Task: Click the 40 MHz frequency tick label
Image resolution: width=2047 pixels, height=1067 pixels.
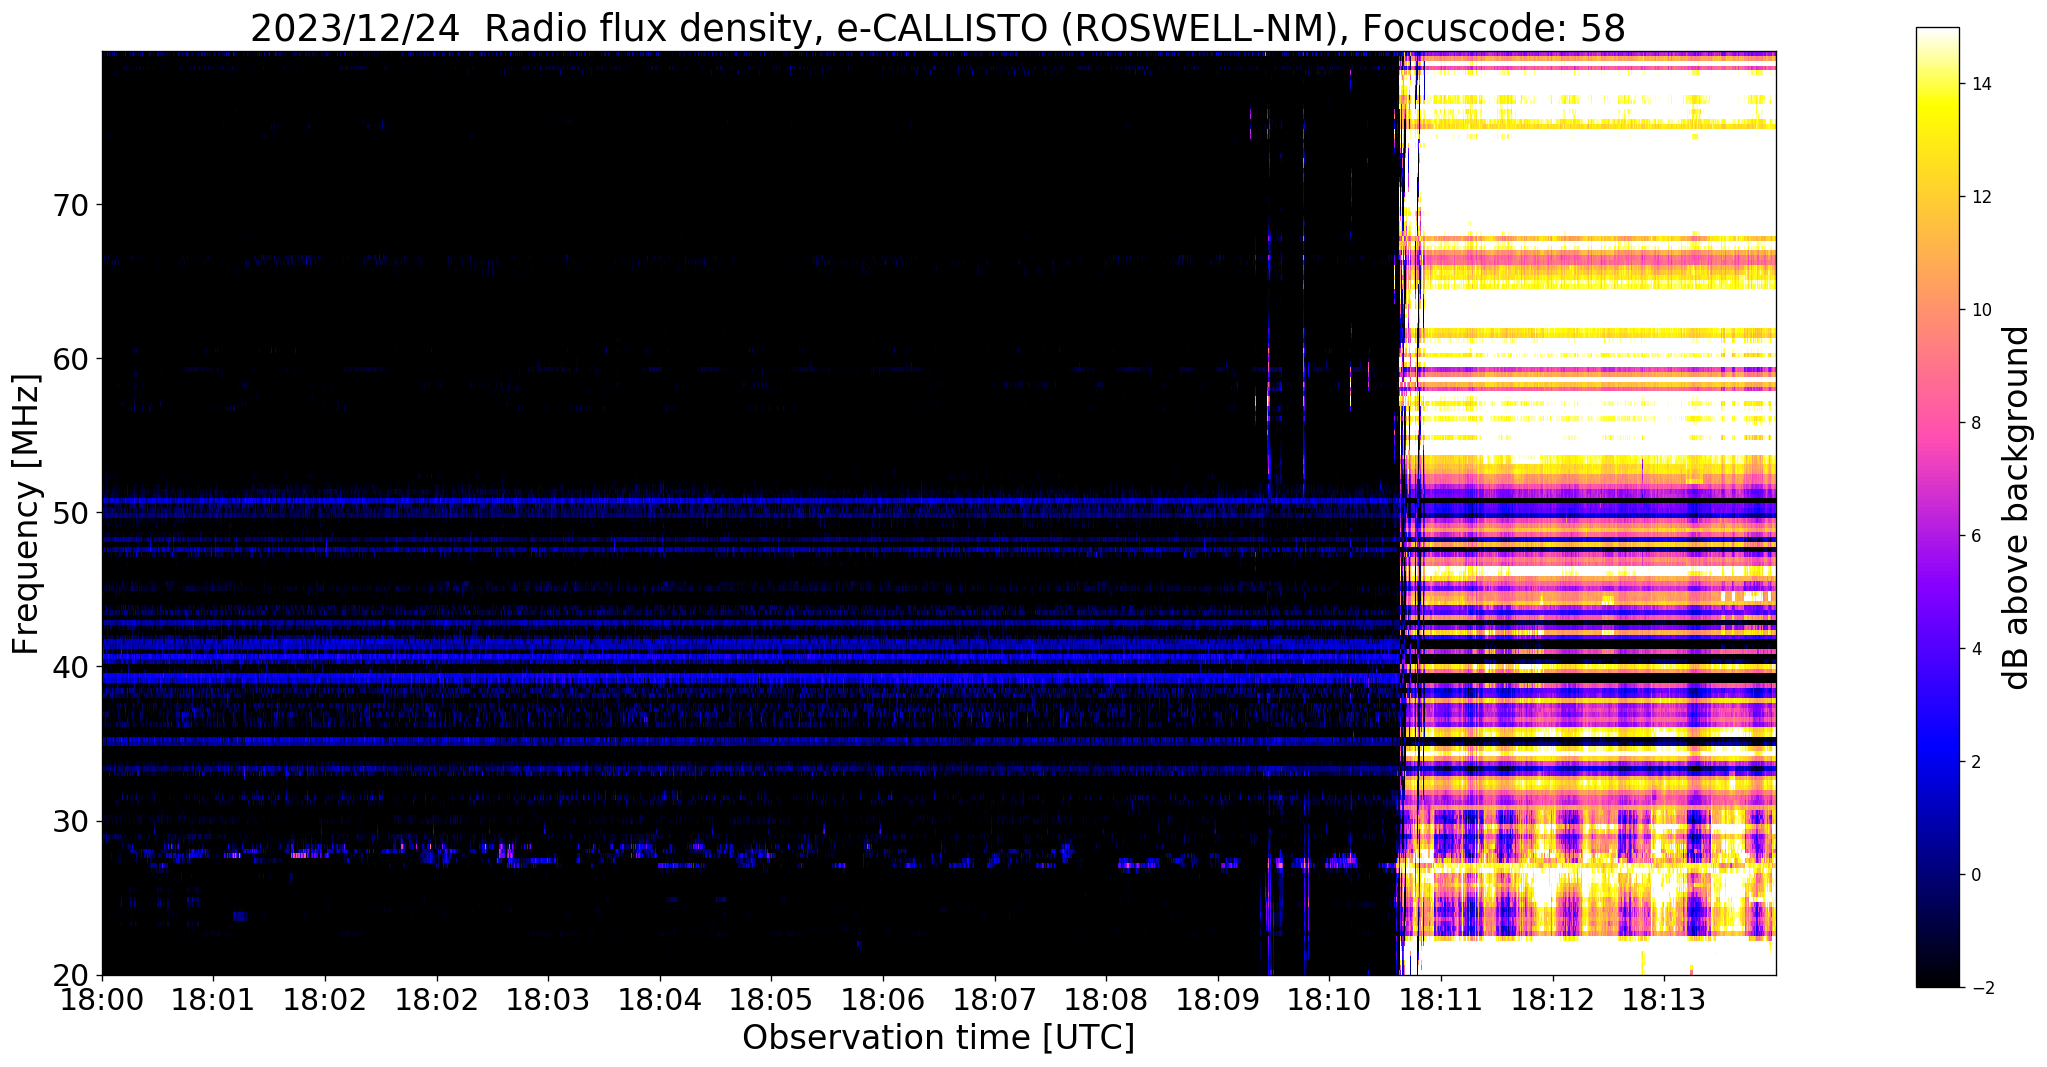Action: pyautogui.click(x=69, y=667)
